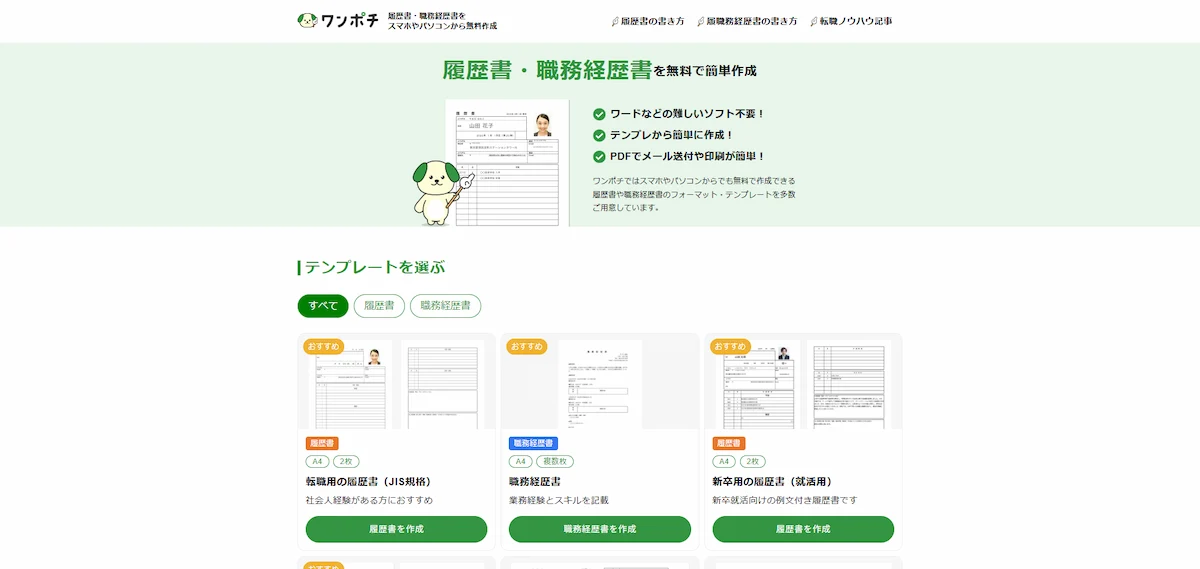The width and height of the screenshot is (1200, 569).
Task: Click the 社会人経験がある方におすすめ description
Action: point(369,500)
